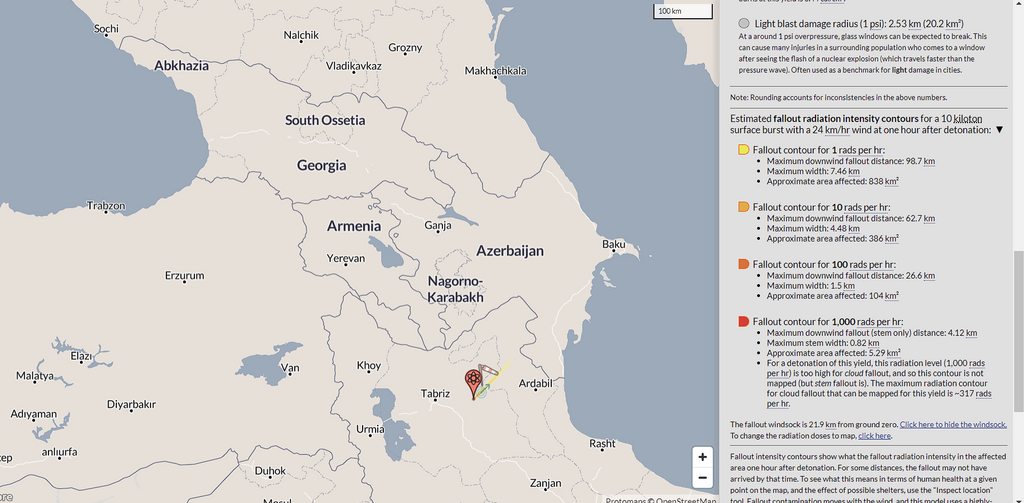Click 'Maximum width: 7.46 km' line

(x=813, y=171)
